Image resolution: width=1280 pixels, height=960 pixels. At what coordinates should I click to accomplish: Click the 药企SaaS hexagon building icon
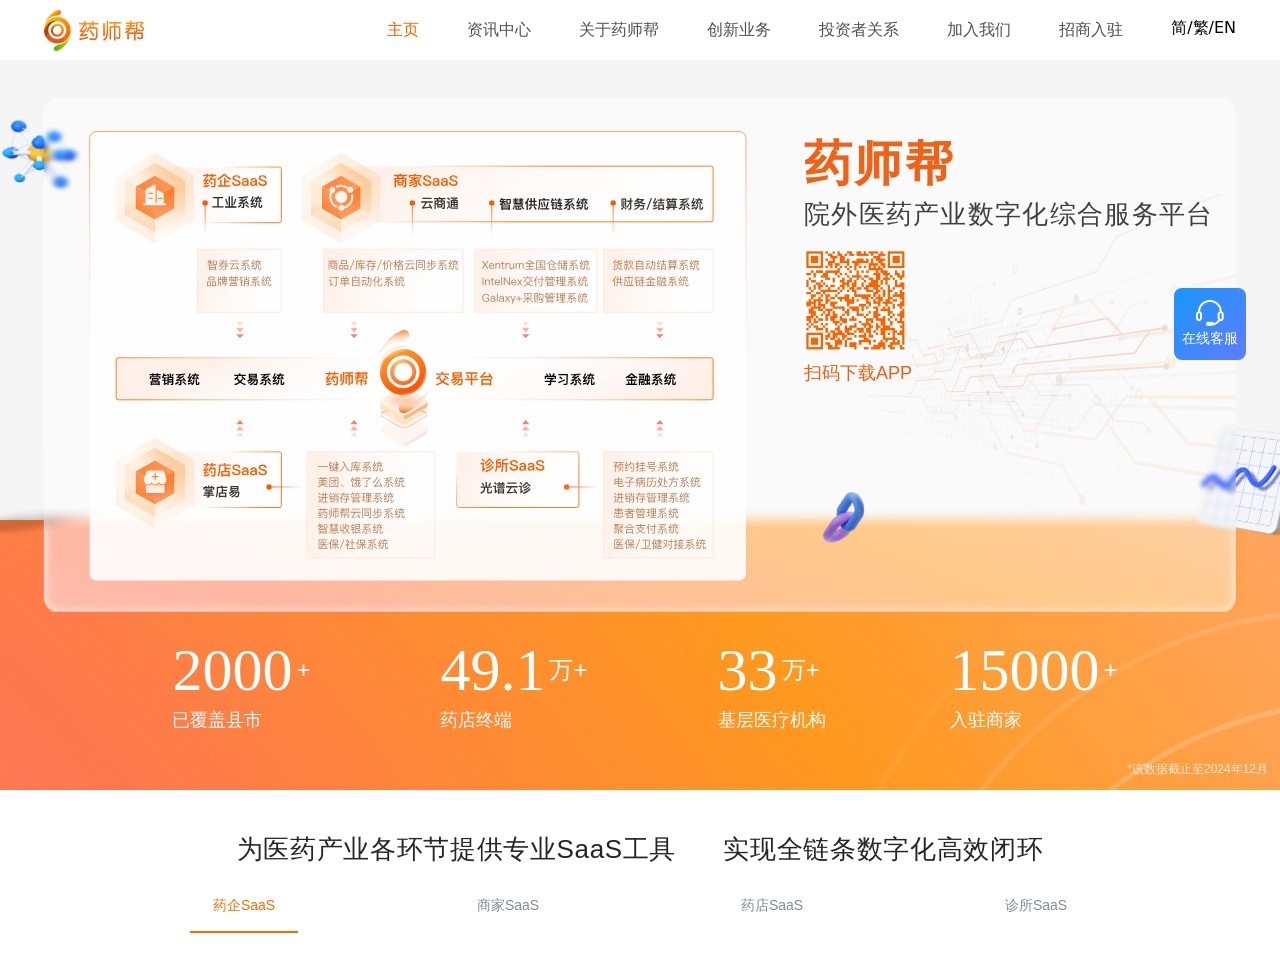click(x=154, y=197)
